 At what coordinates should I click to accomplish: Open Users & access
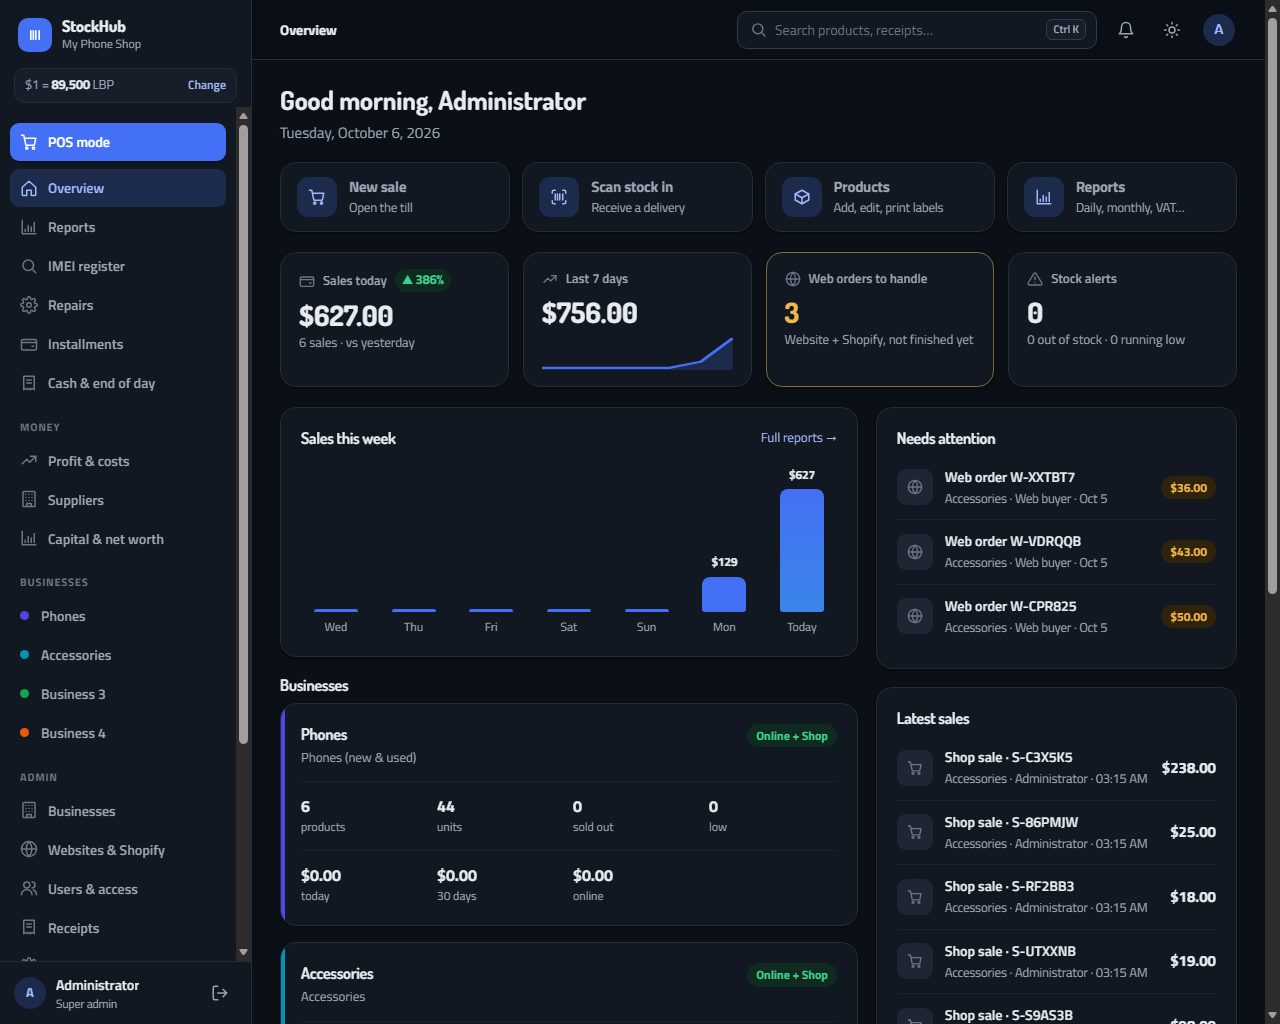pos(118,889)
